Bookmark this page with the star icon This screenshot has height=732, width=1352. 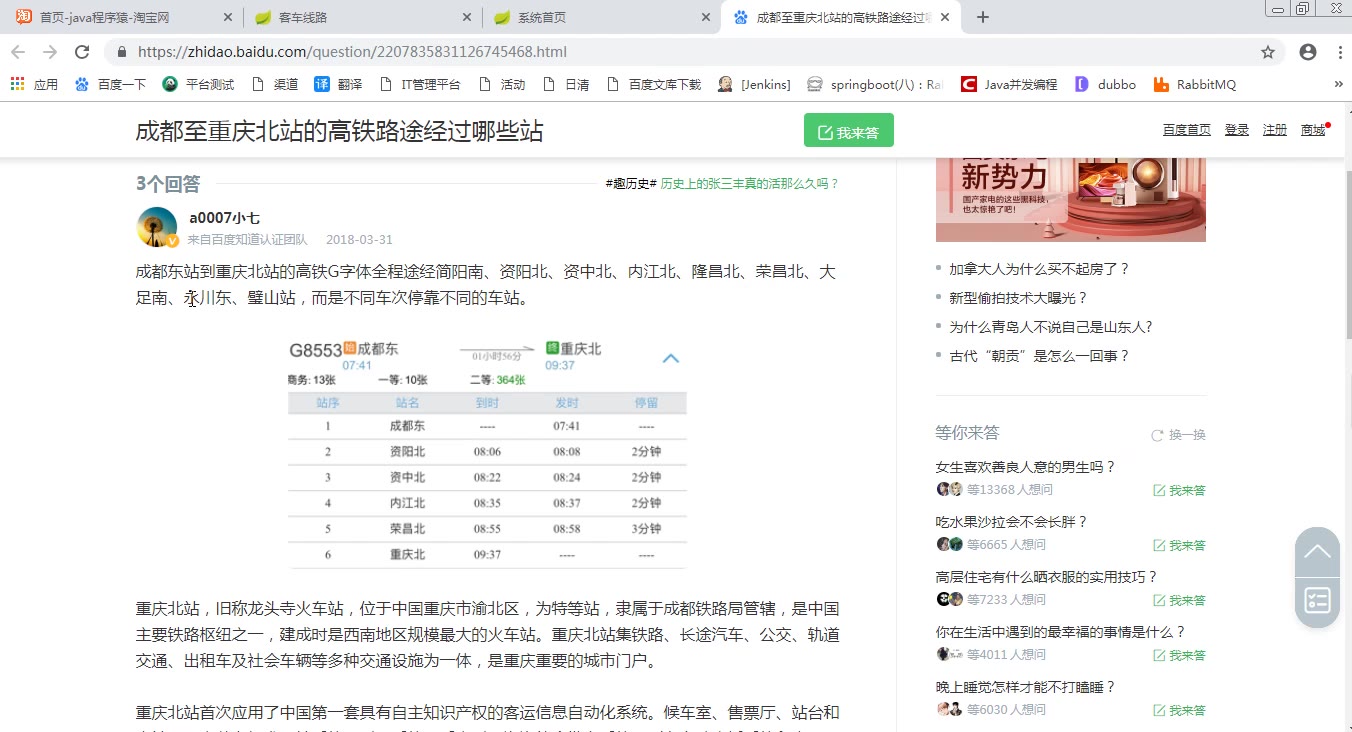(x=1268, y=52)
